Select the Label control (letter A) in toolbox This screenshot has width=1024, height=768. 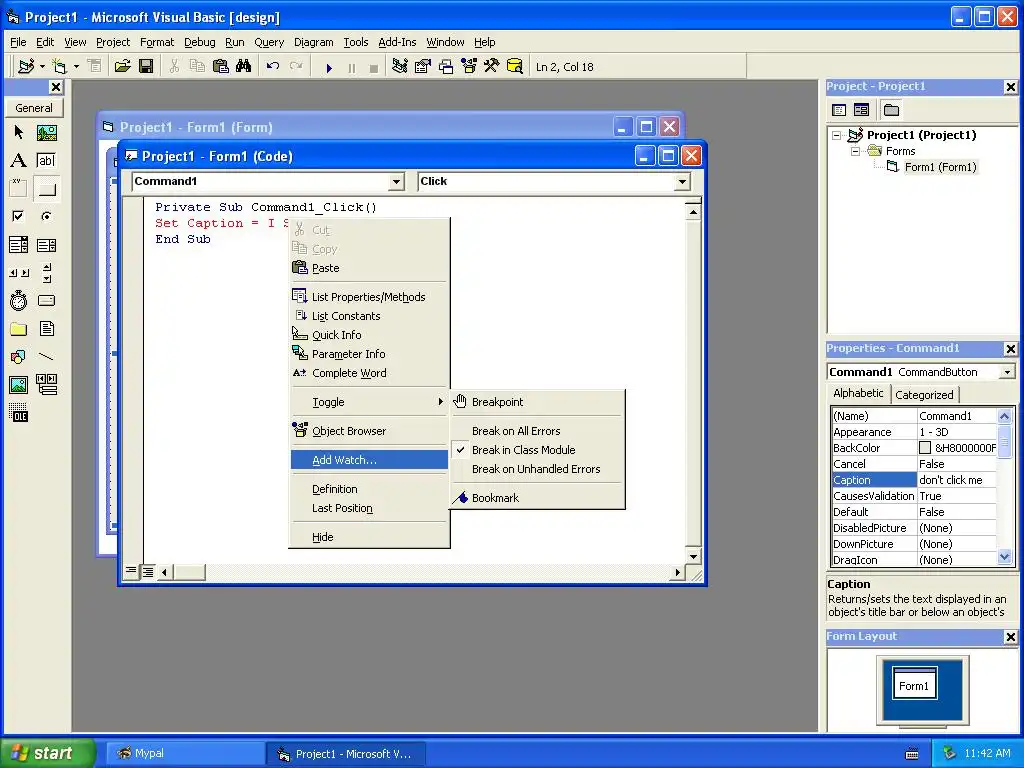[x=18, y=161]
